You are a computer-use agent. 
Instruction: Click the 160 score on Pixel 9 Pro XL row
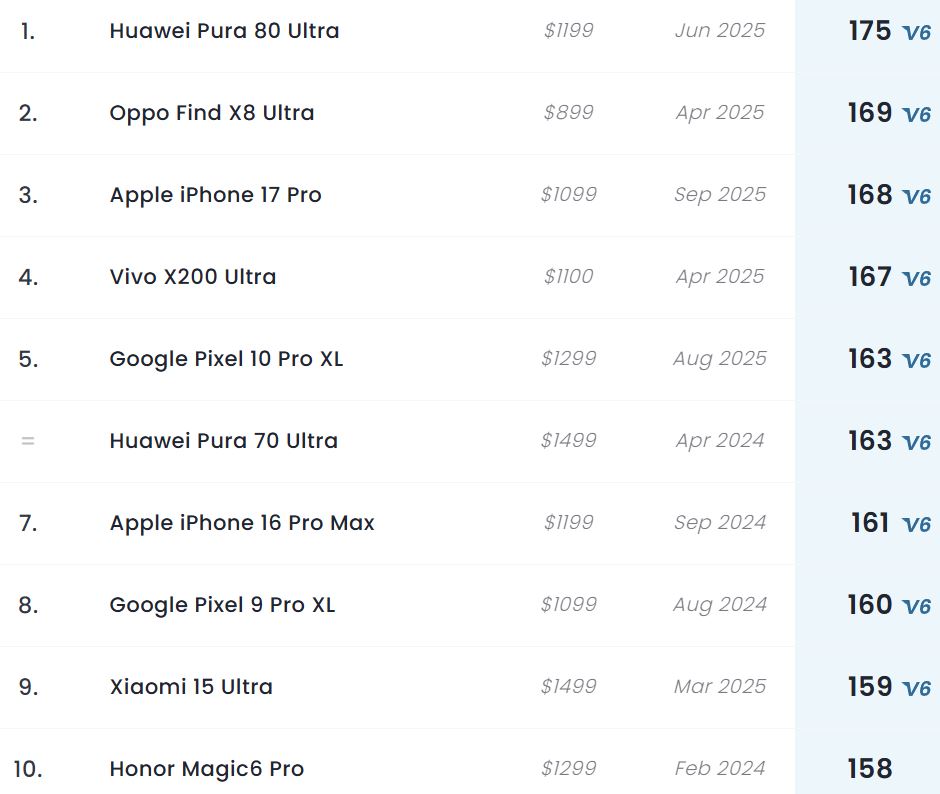869,604
